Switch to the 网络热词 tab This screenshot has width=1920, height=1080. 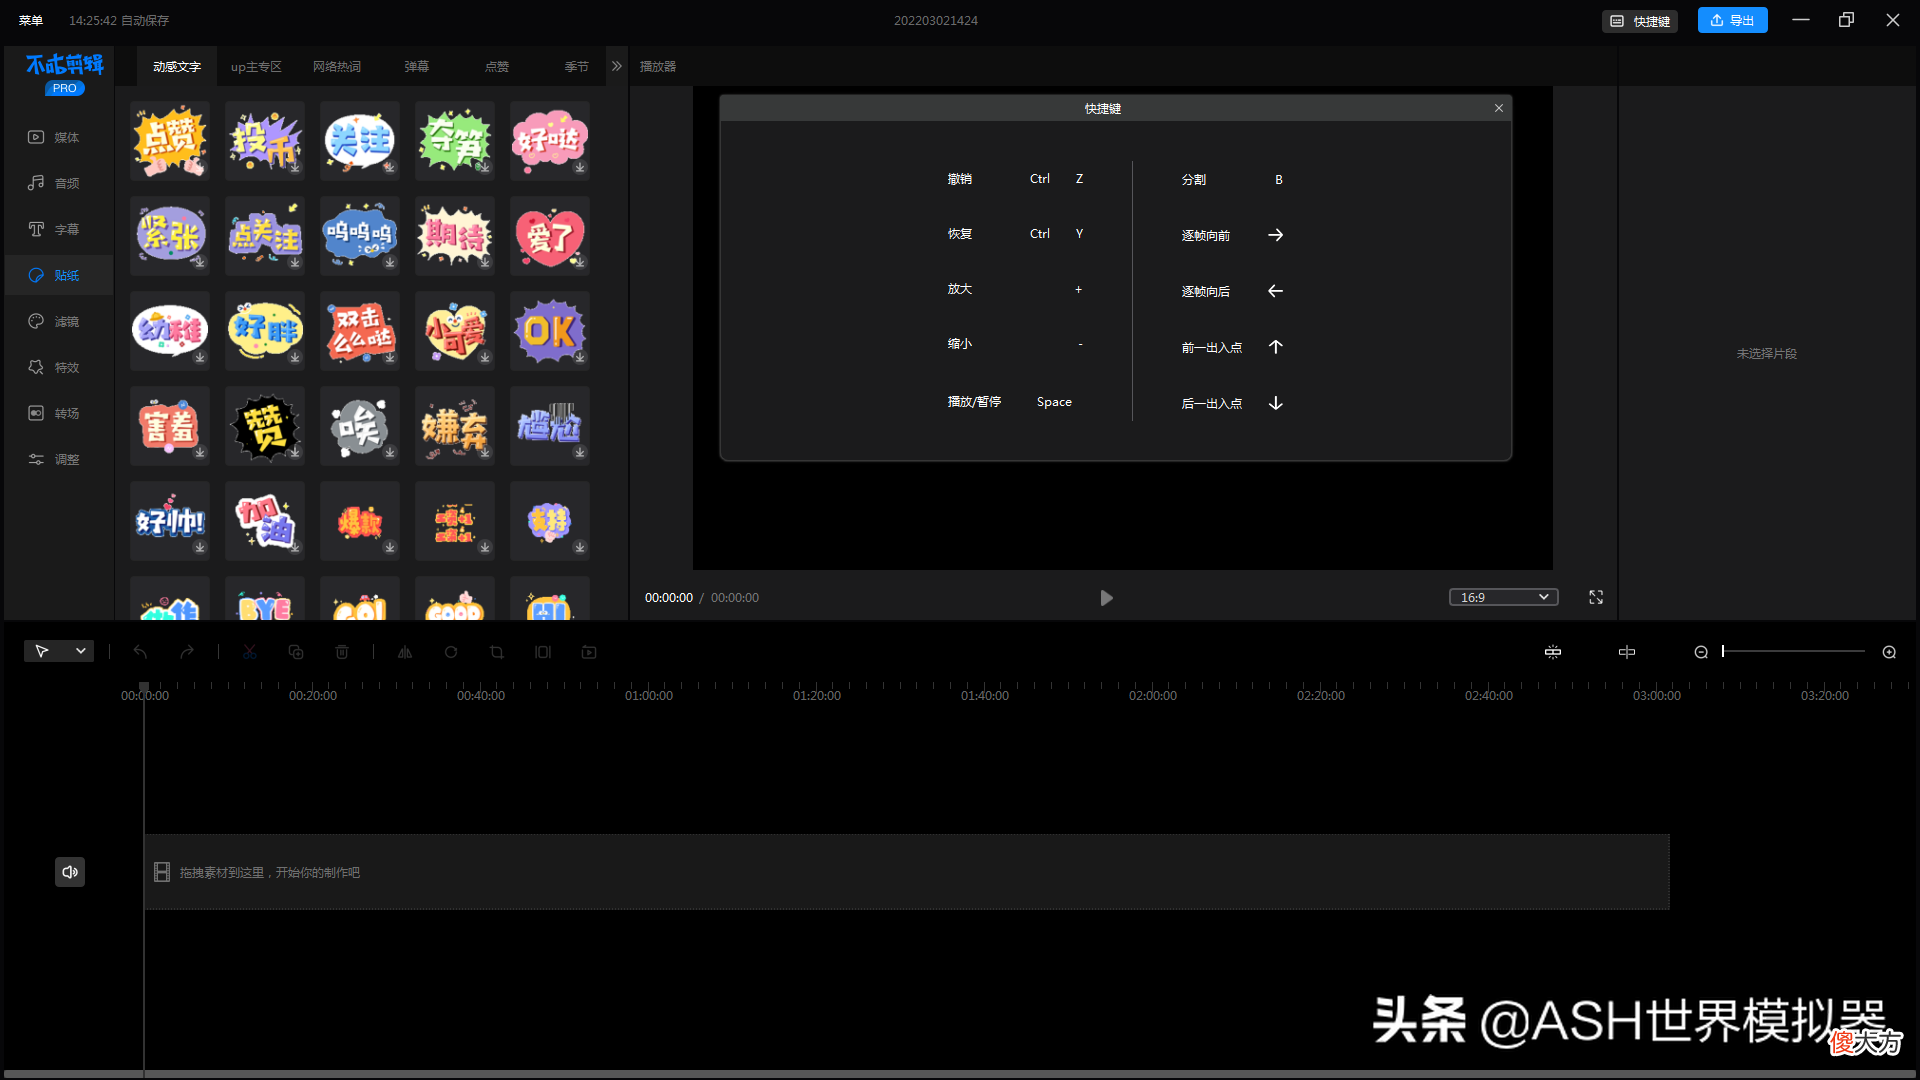point(337,66)
